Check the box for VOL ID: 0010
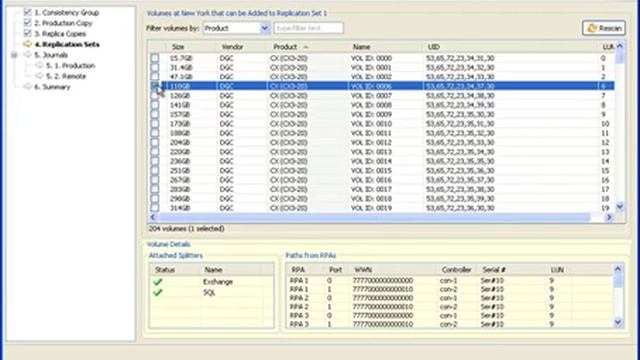 click(155, 124)
